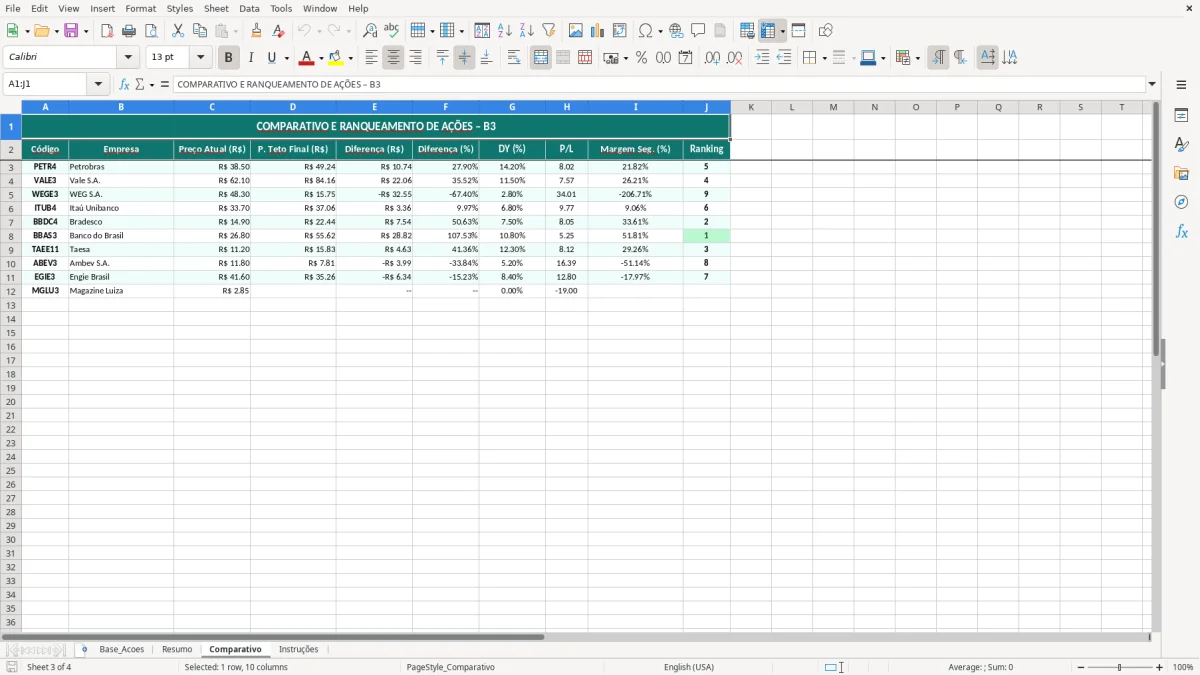Screen dimensions: 1200x675
Task: Switch to the Base_Acoes sheet tab
Action: pos(121,650)
